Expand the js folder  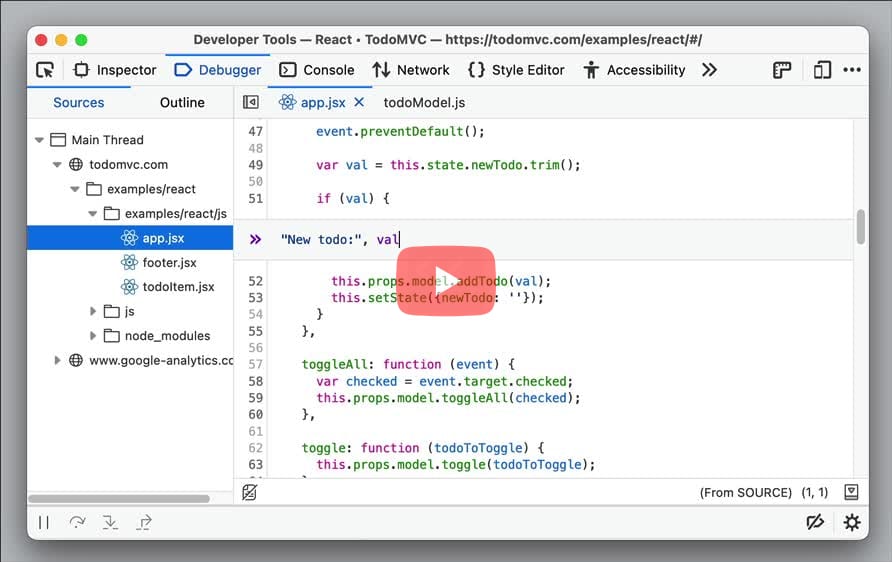(93, 311)
